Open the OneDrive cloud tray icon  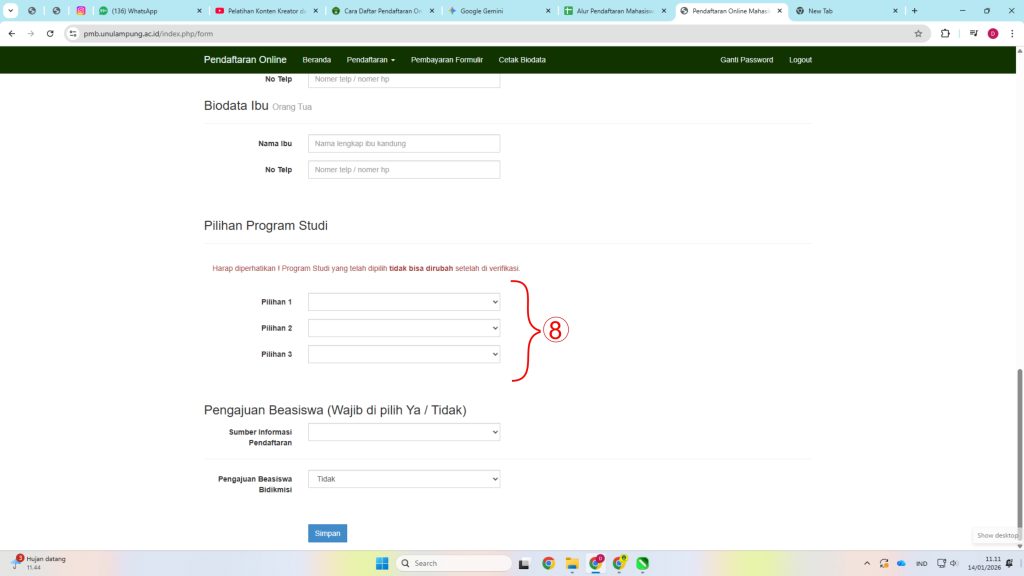click(x=901, y=563)
